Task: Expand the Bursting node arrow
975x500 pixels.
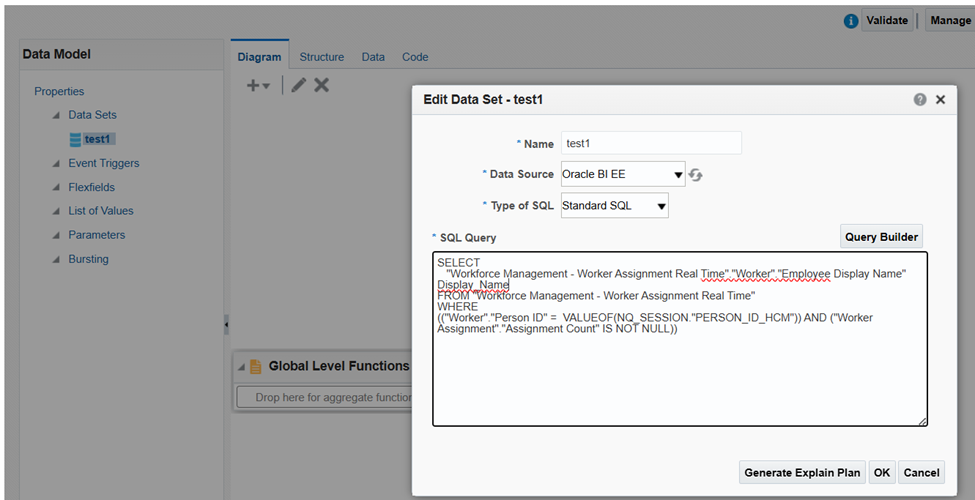Action: pos(57,260)
